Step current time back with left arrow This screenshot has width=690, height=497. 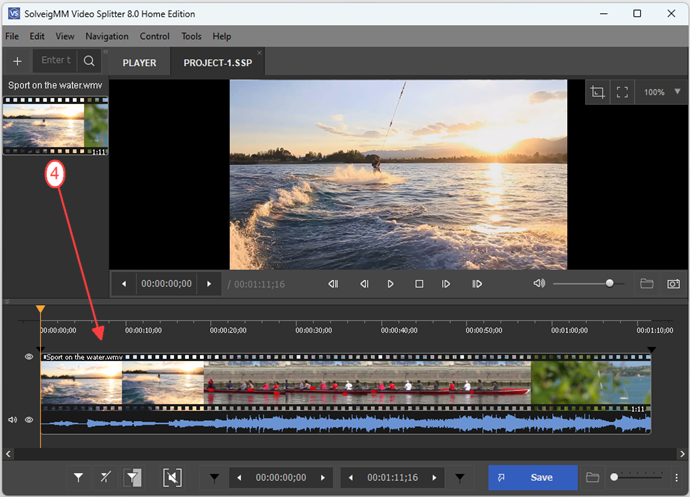click(124, 284)
